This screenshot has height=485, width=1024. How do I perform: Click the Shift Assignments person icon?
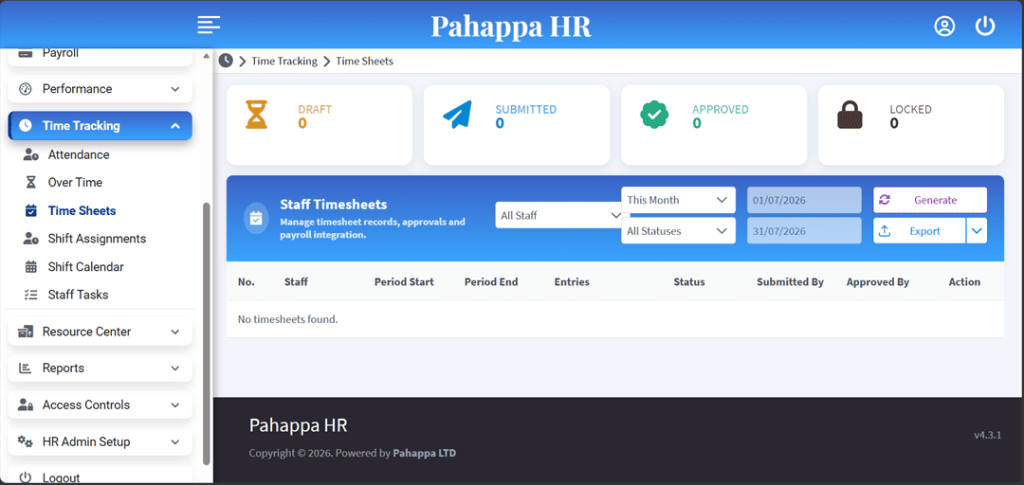coord(31,239)
